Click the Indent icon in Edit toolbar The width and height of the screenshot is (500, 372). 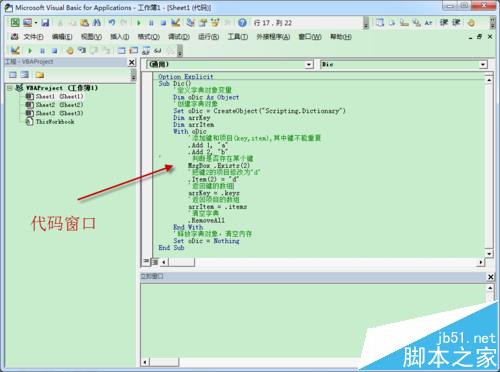tap(444, 23)
